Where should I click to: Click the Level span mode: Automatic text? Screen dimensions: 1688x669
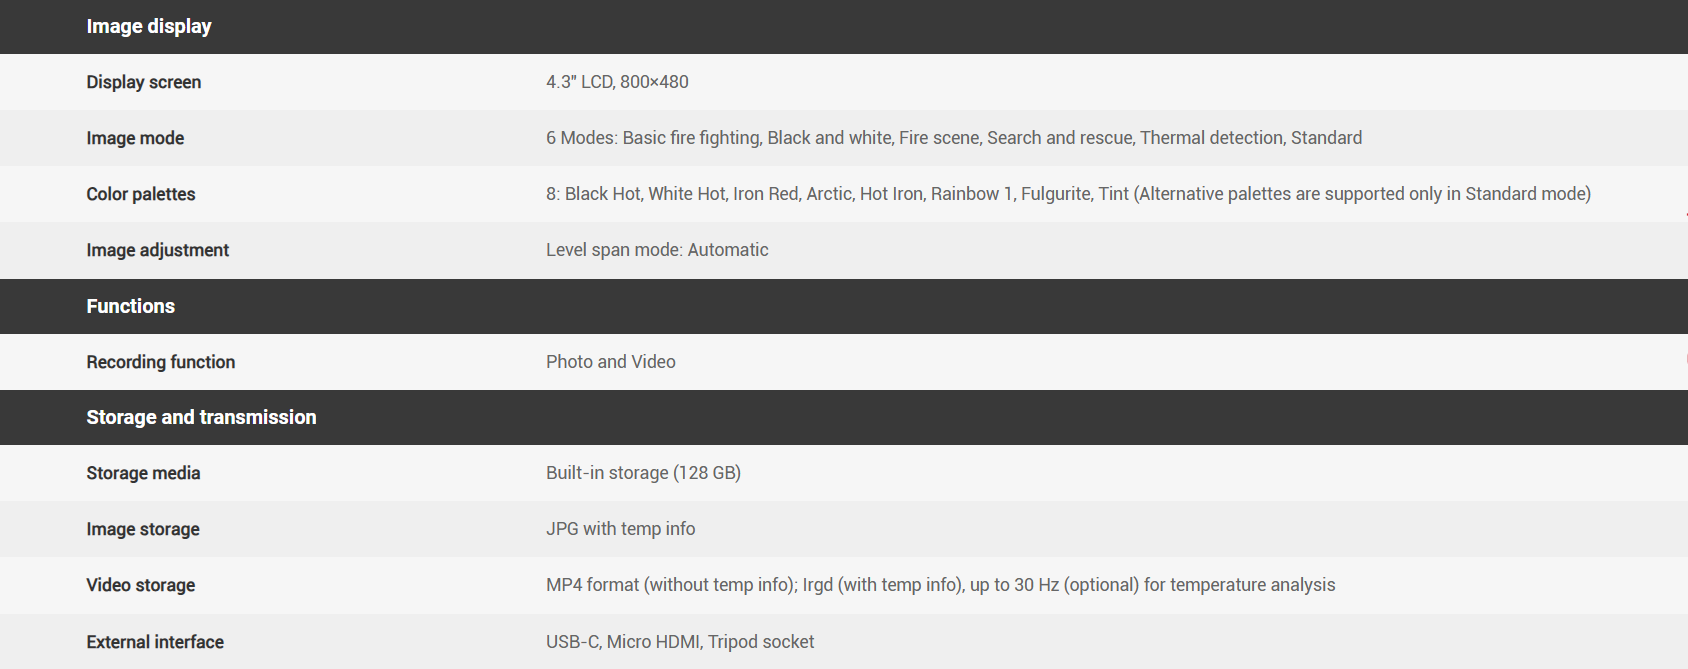[x=657, y=250]
